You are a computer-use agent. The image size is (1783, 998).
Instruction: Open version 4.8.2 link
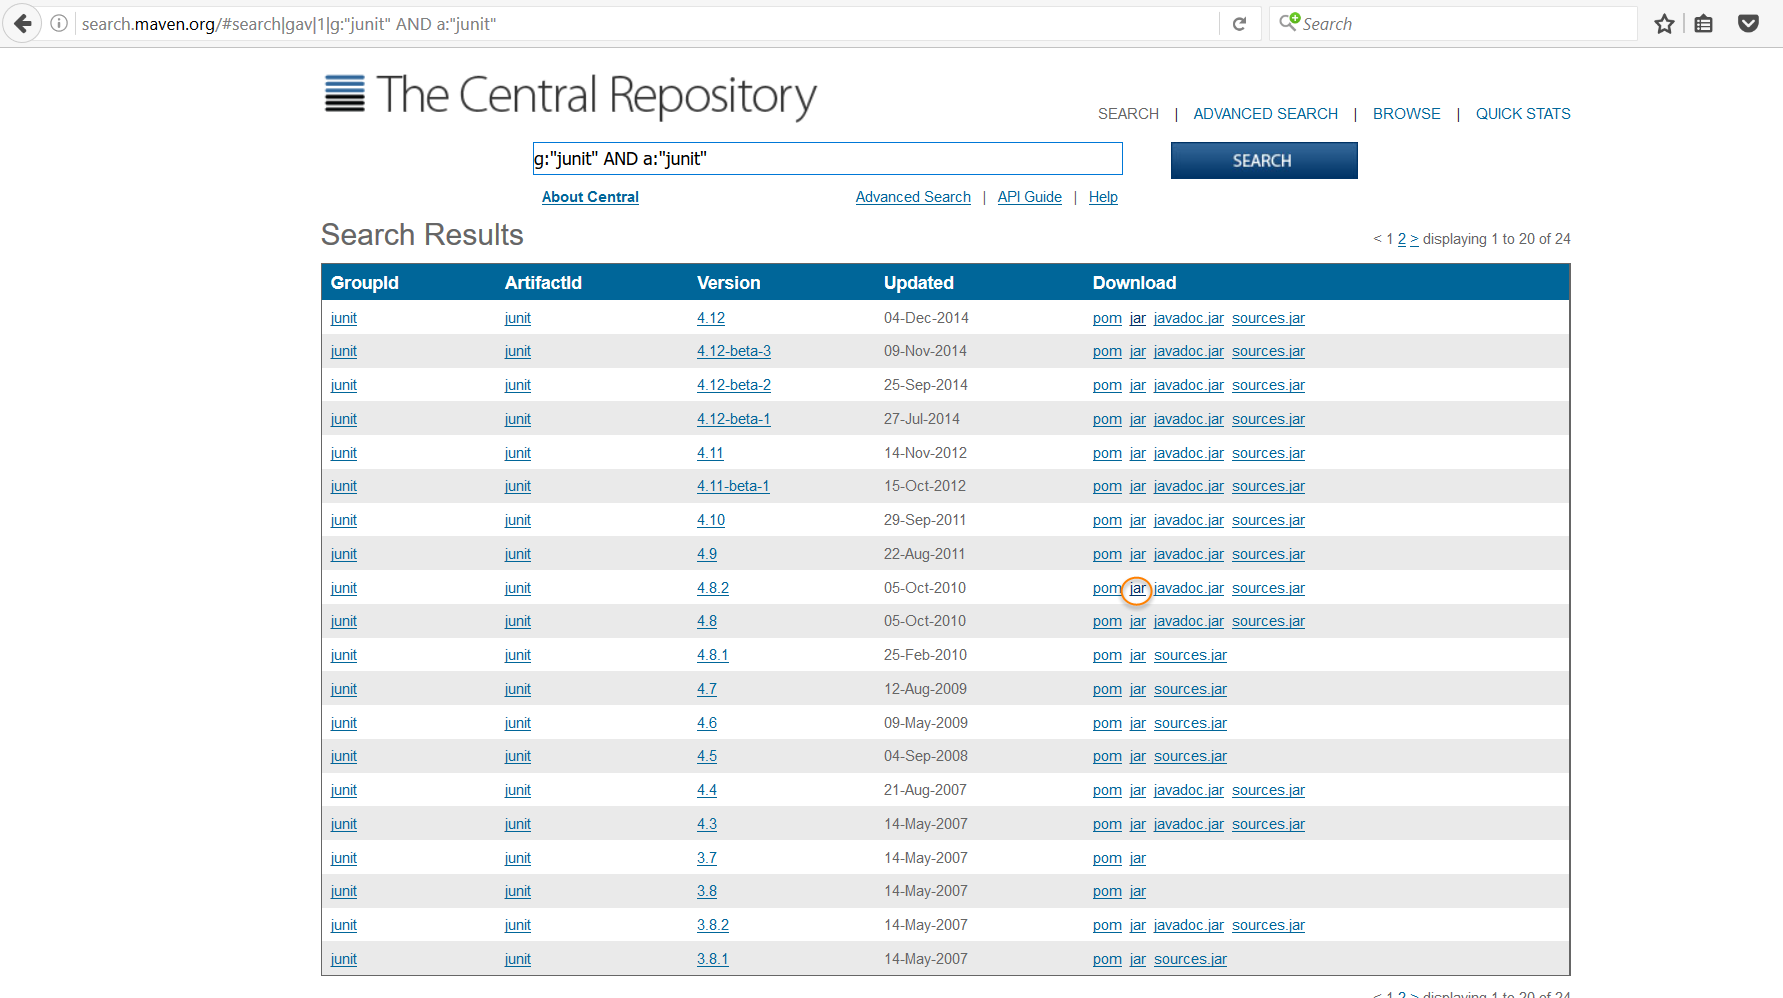click(x=713, y=588)
